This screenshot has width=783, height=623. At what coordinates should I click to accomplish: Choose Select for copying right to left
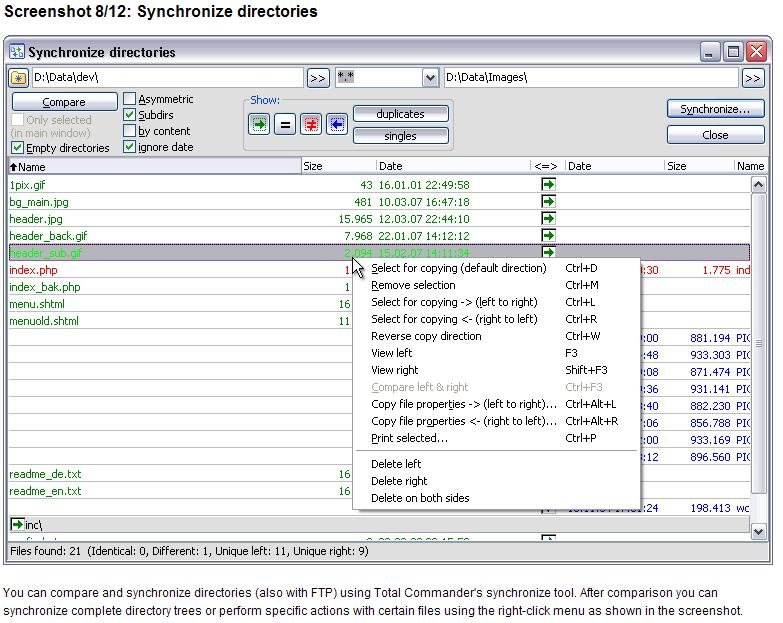(x=496, y=319)
